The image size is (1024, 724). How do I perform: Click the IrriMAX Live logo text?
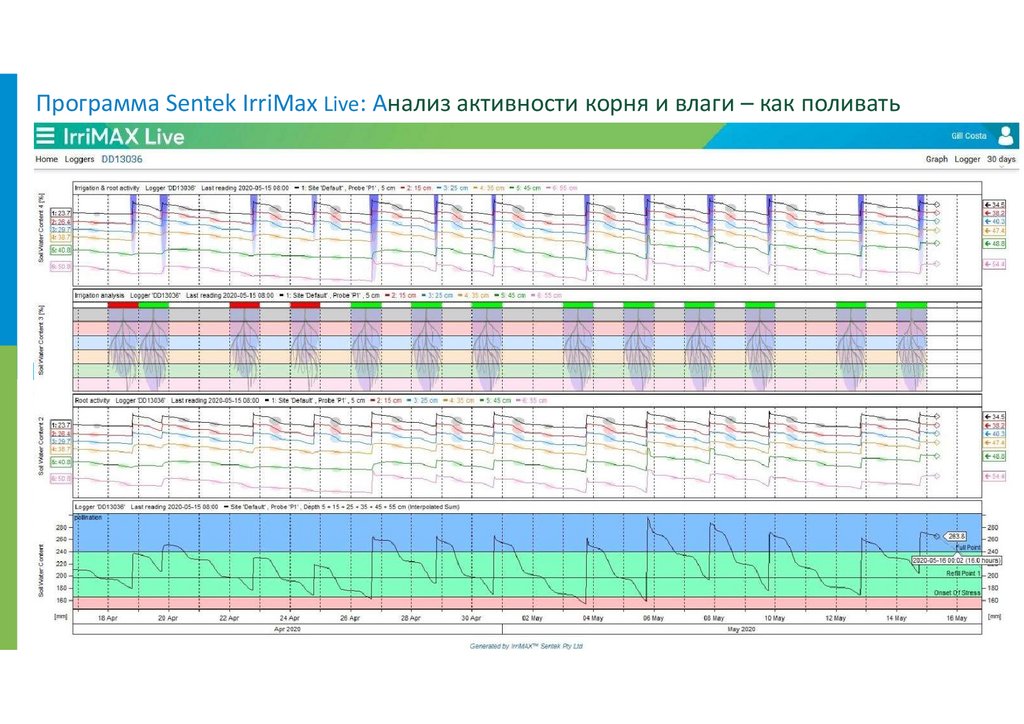(123, 136)
